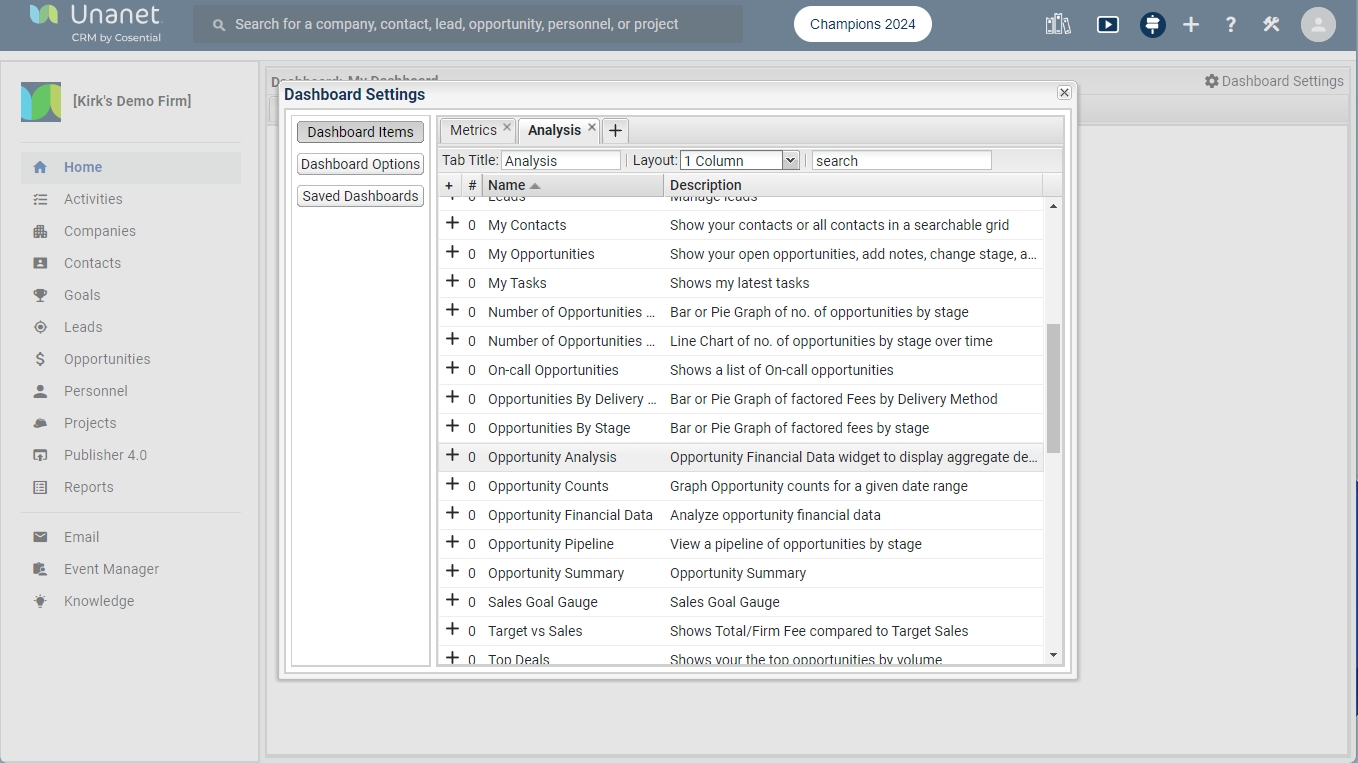Screen dimensions: 1358x763
Task: Switch to the Metrics tab
Action: click(472, 130)
